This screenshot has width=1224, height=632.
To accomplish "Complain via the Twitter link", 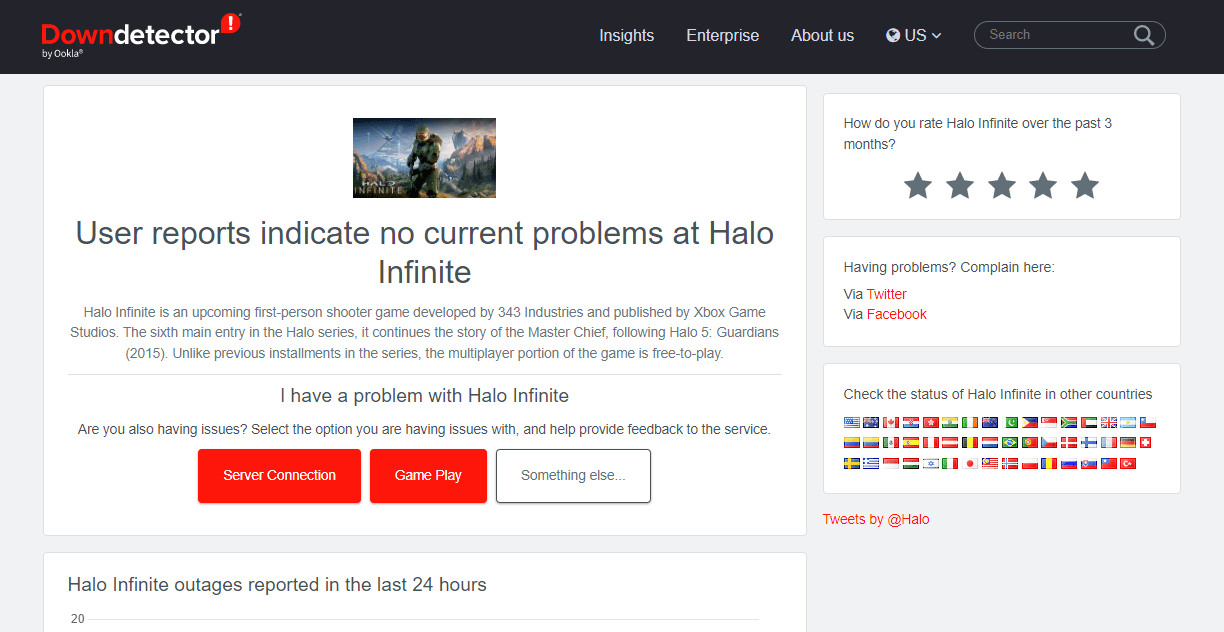I will pyautogui.click(x=888, y=293).
